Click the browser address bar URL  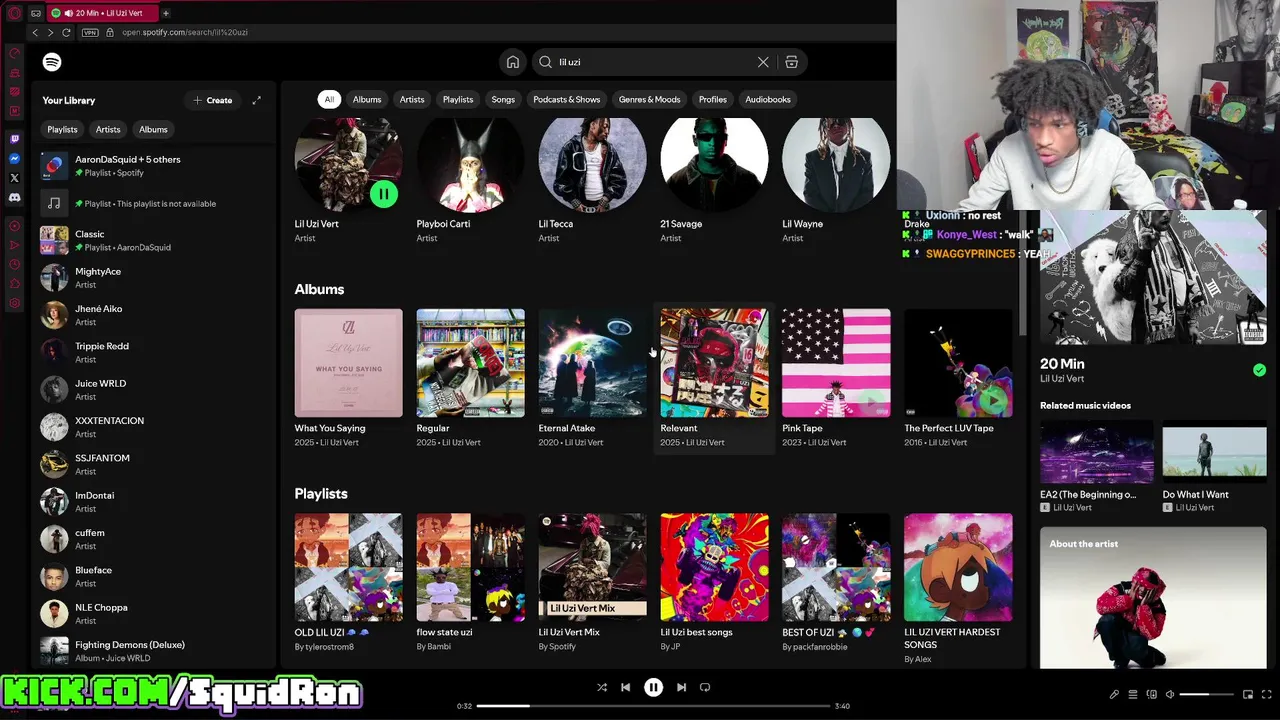click(x=185, y=32)
